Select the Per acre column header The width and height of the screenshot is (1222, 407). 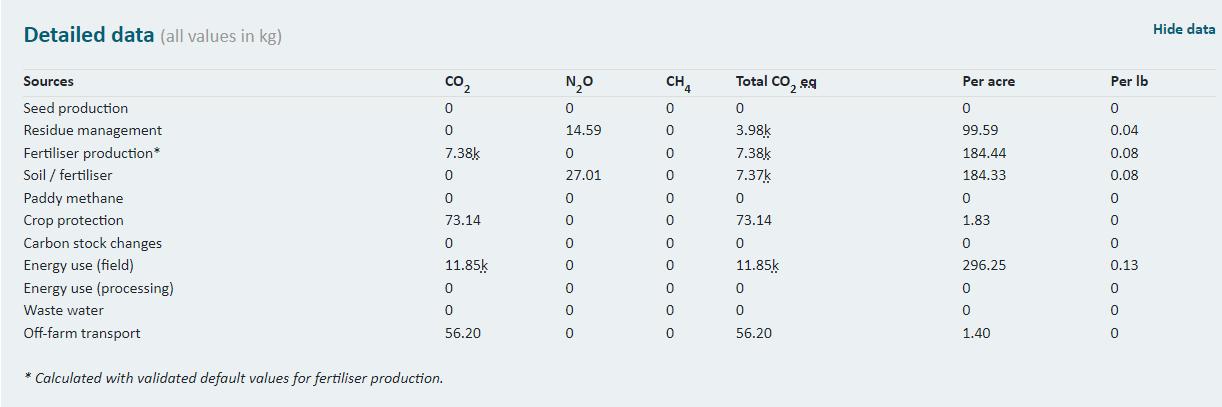pyautogui.click(x=988, y=82)
